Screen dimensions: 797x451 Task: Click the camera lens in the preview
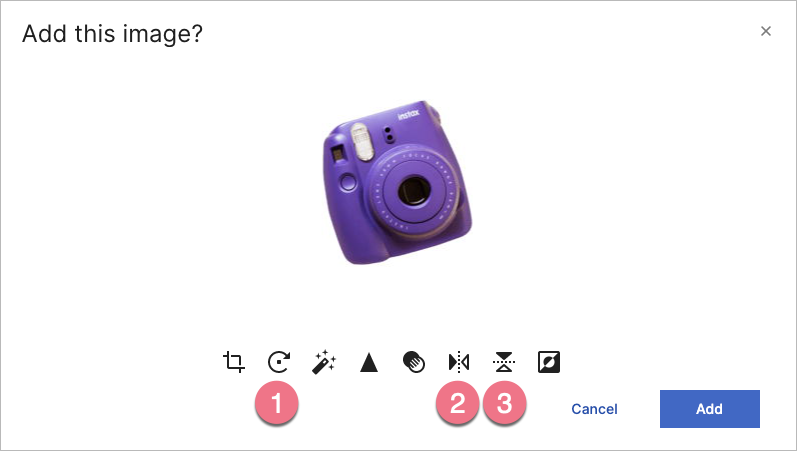[x=414, y=192]
